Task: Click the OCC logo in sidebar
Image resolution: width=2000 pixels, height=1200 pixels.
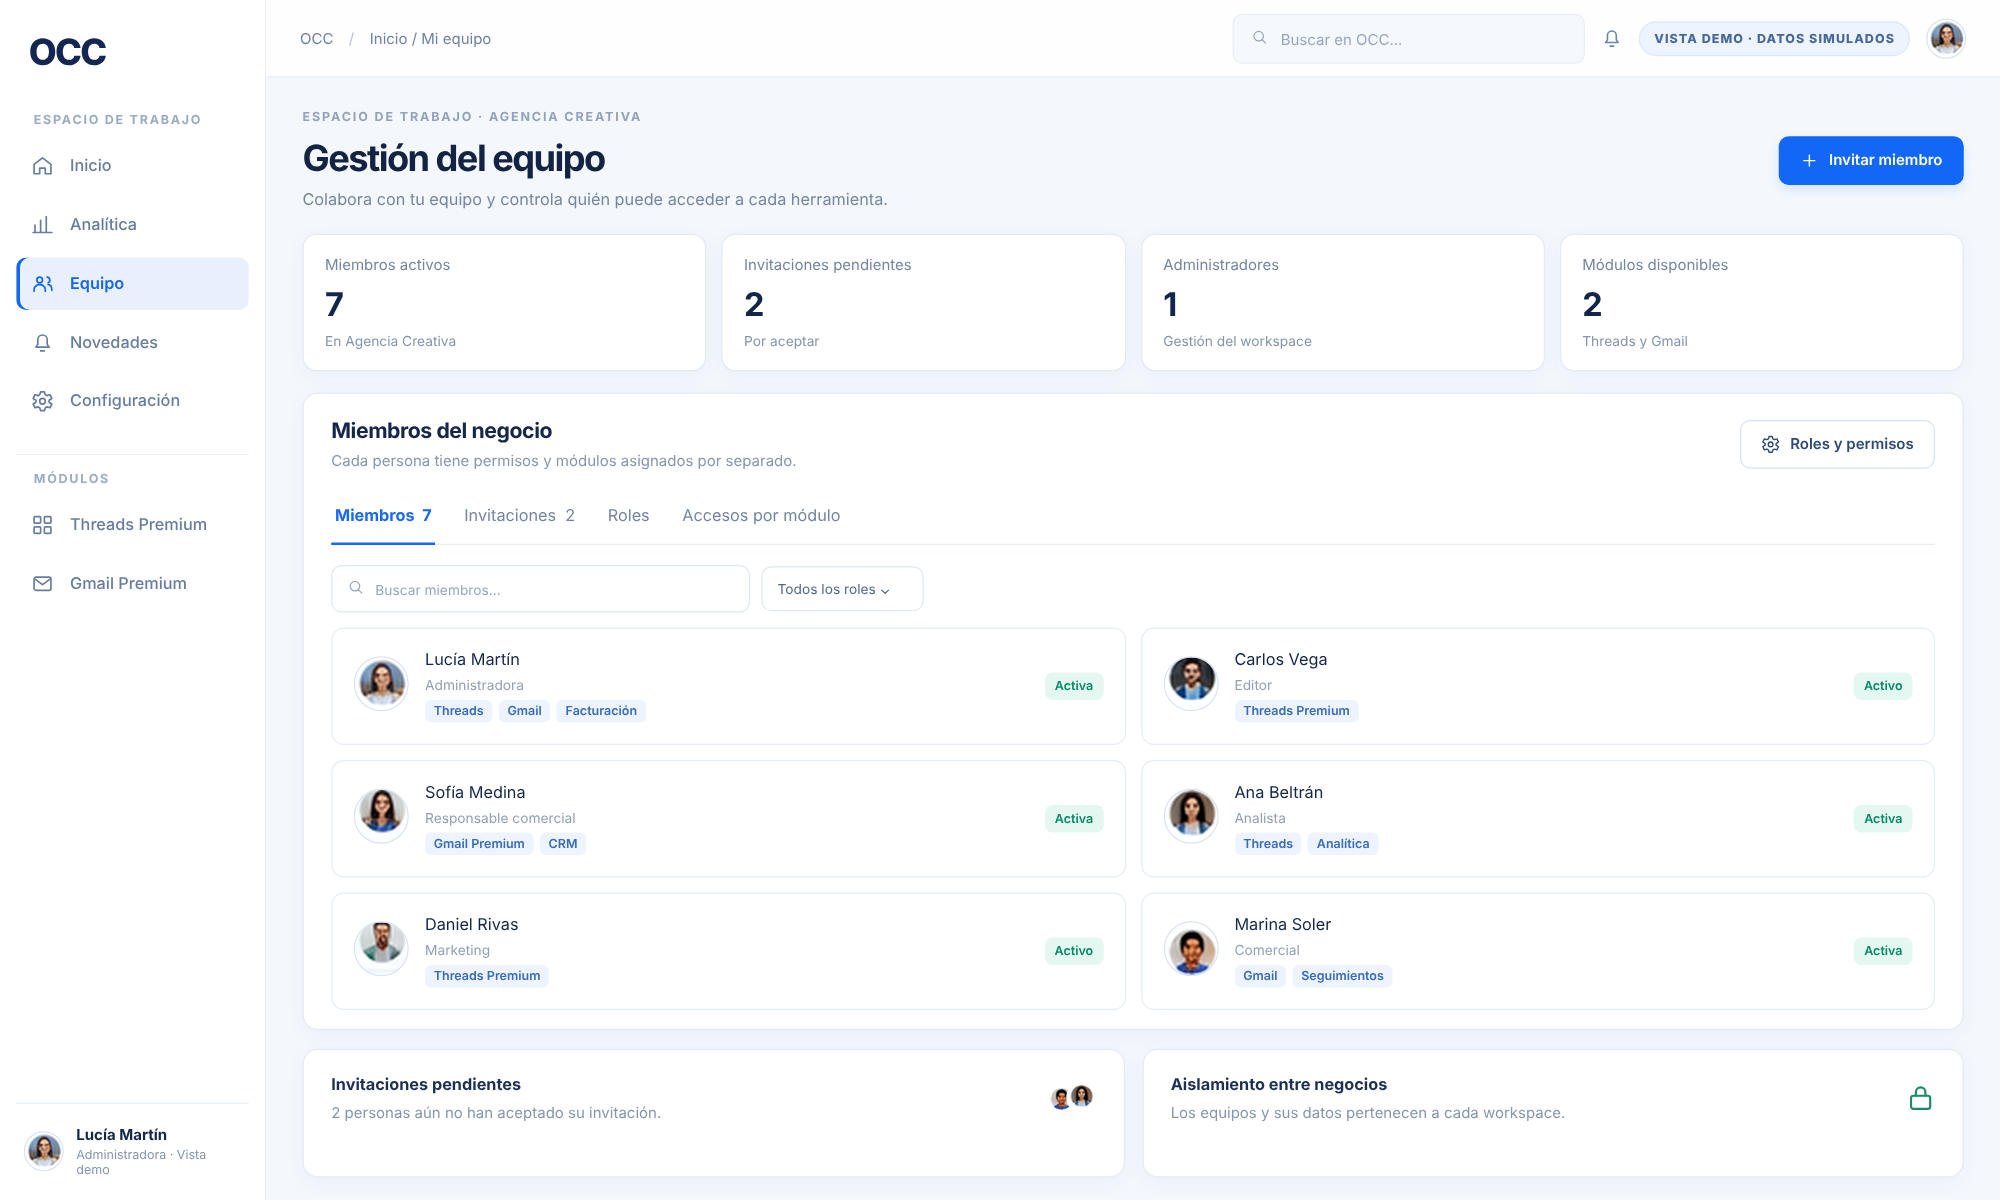Action: coord(68,52)
